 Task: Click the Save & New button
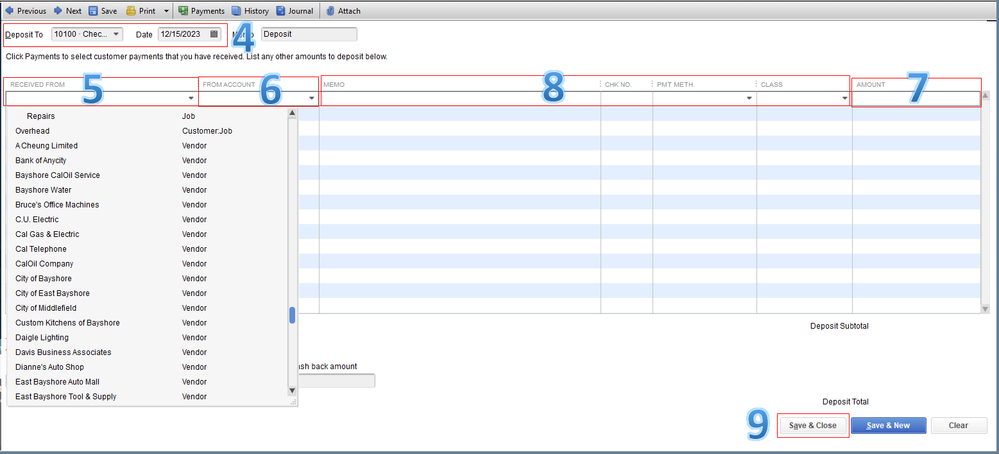click(x=888, y=425)
